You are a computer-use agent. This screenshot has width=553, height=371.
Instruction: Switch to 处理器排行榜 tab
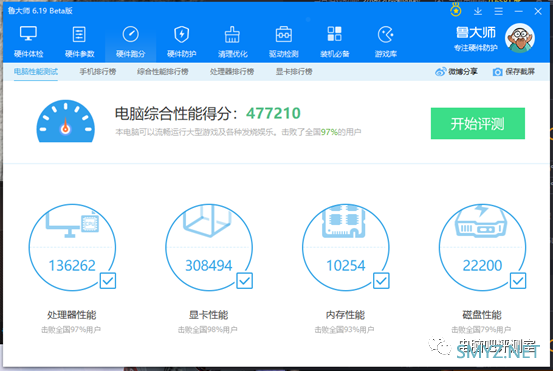click(x=232, y=72)
